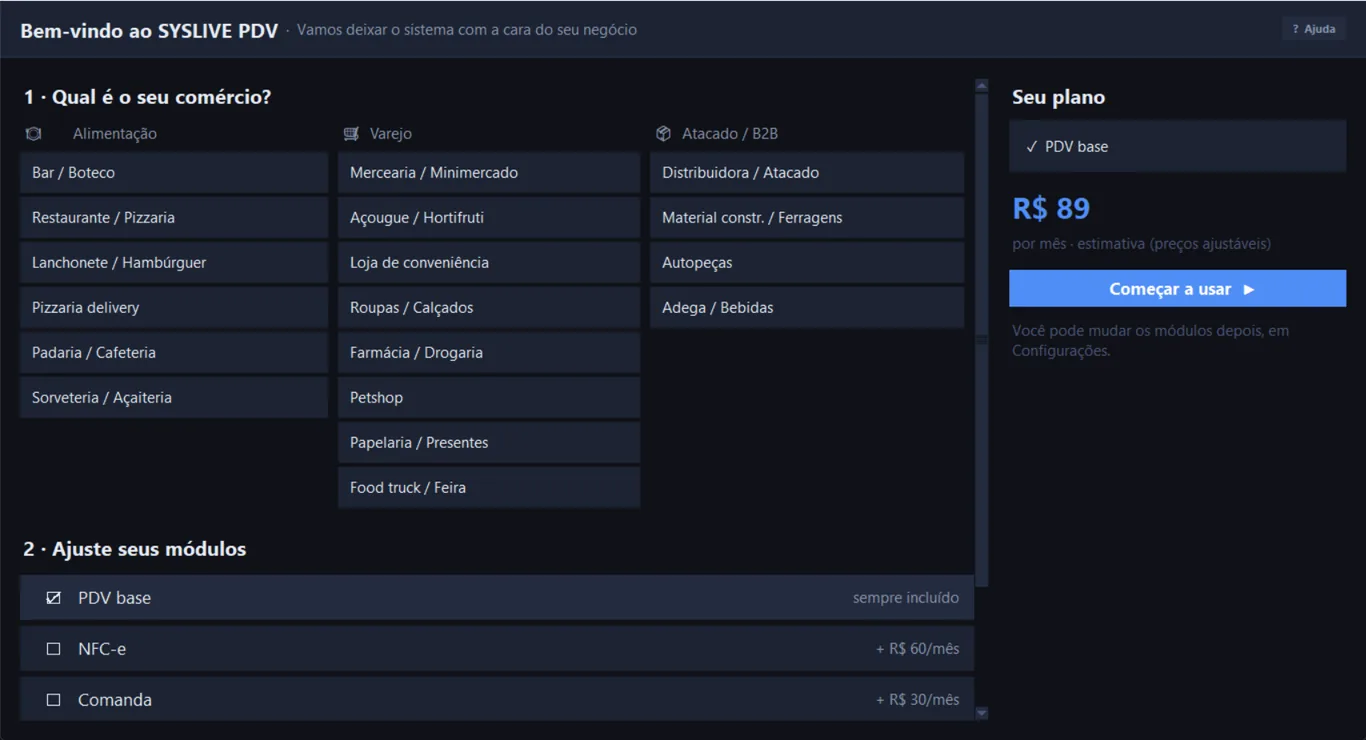1366x740 pixels.
Task: Click the scrollbar up arrow
Action: pyautogui.click(x=981, y=86)
